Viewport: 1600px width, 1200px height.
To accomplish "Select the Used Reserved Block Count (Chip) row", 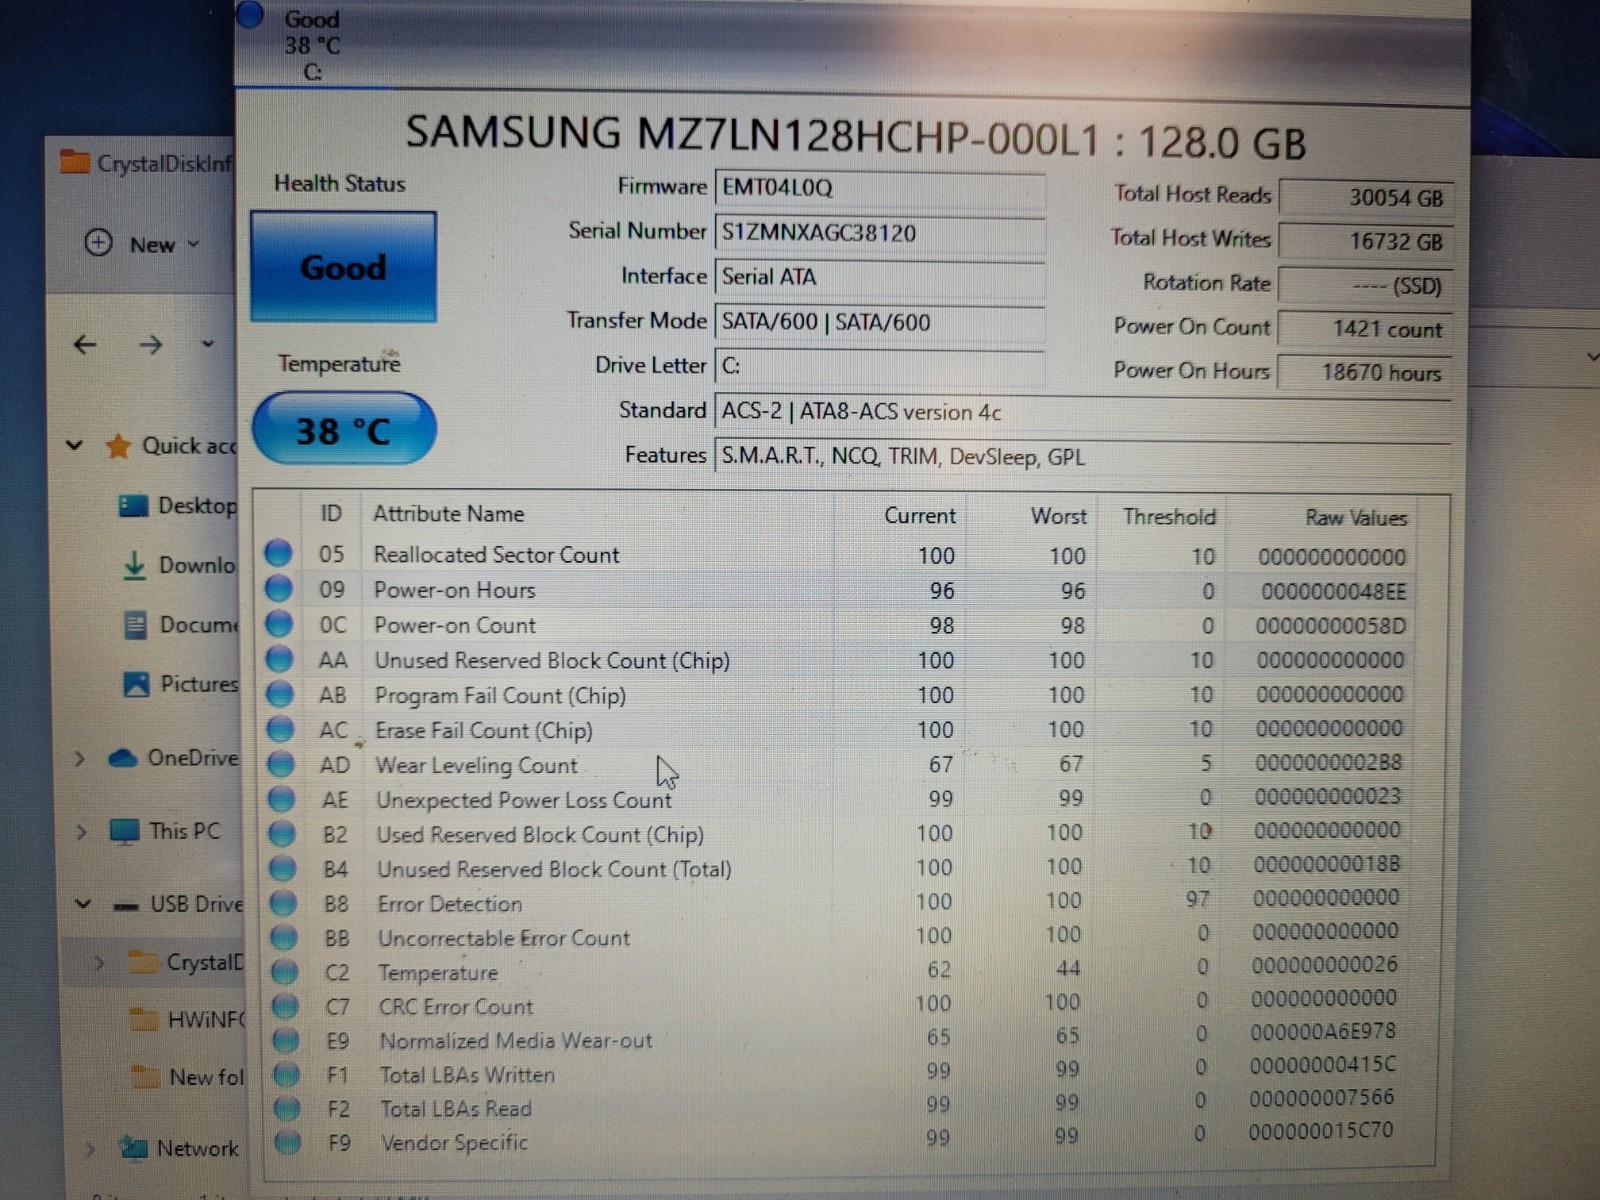I will [840, 833].
